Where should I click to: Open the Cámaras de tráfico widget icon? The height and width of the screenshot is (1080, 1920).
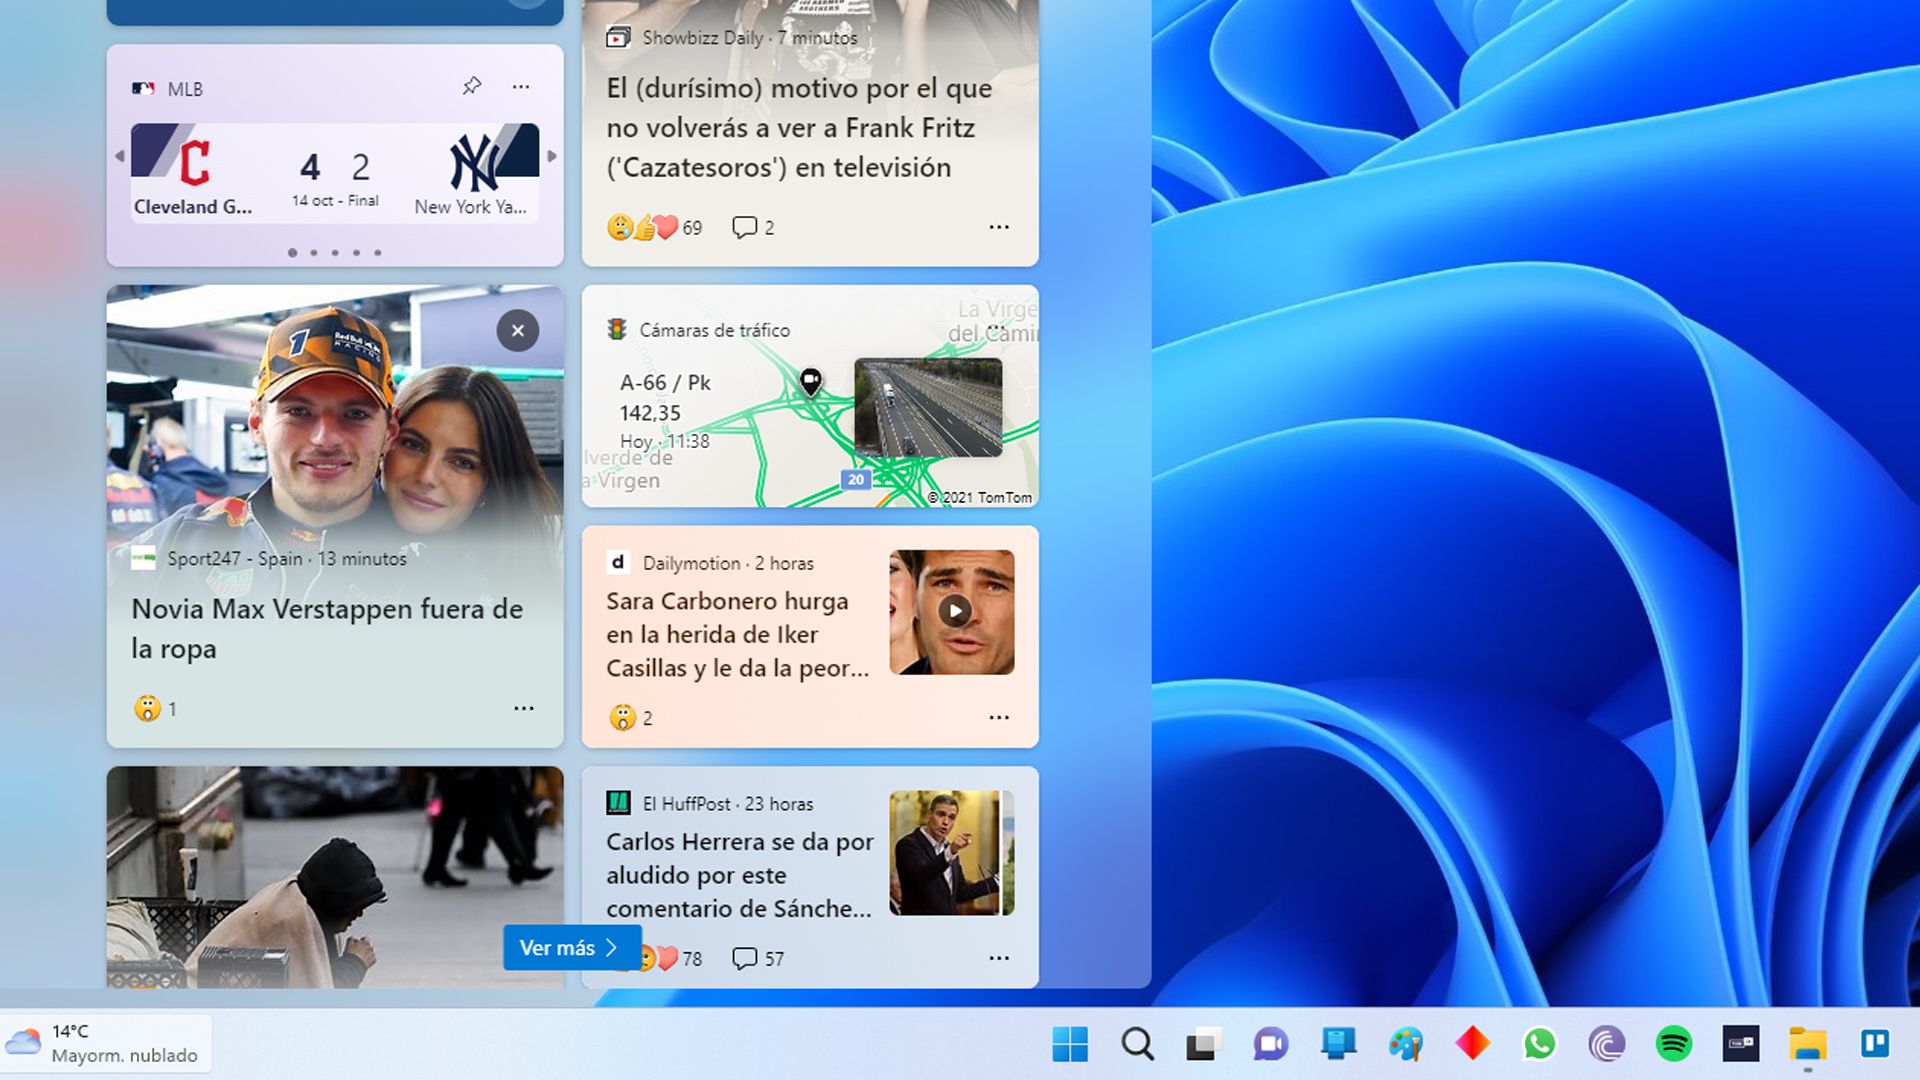point(617,330)
